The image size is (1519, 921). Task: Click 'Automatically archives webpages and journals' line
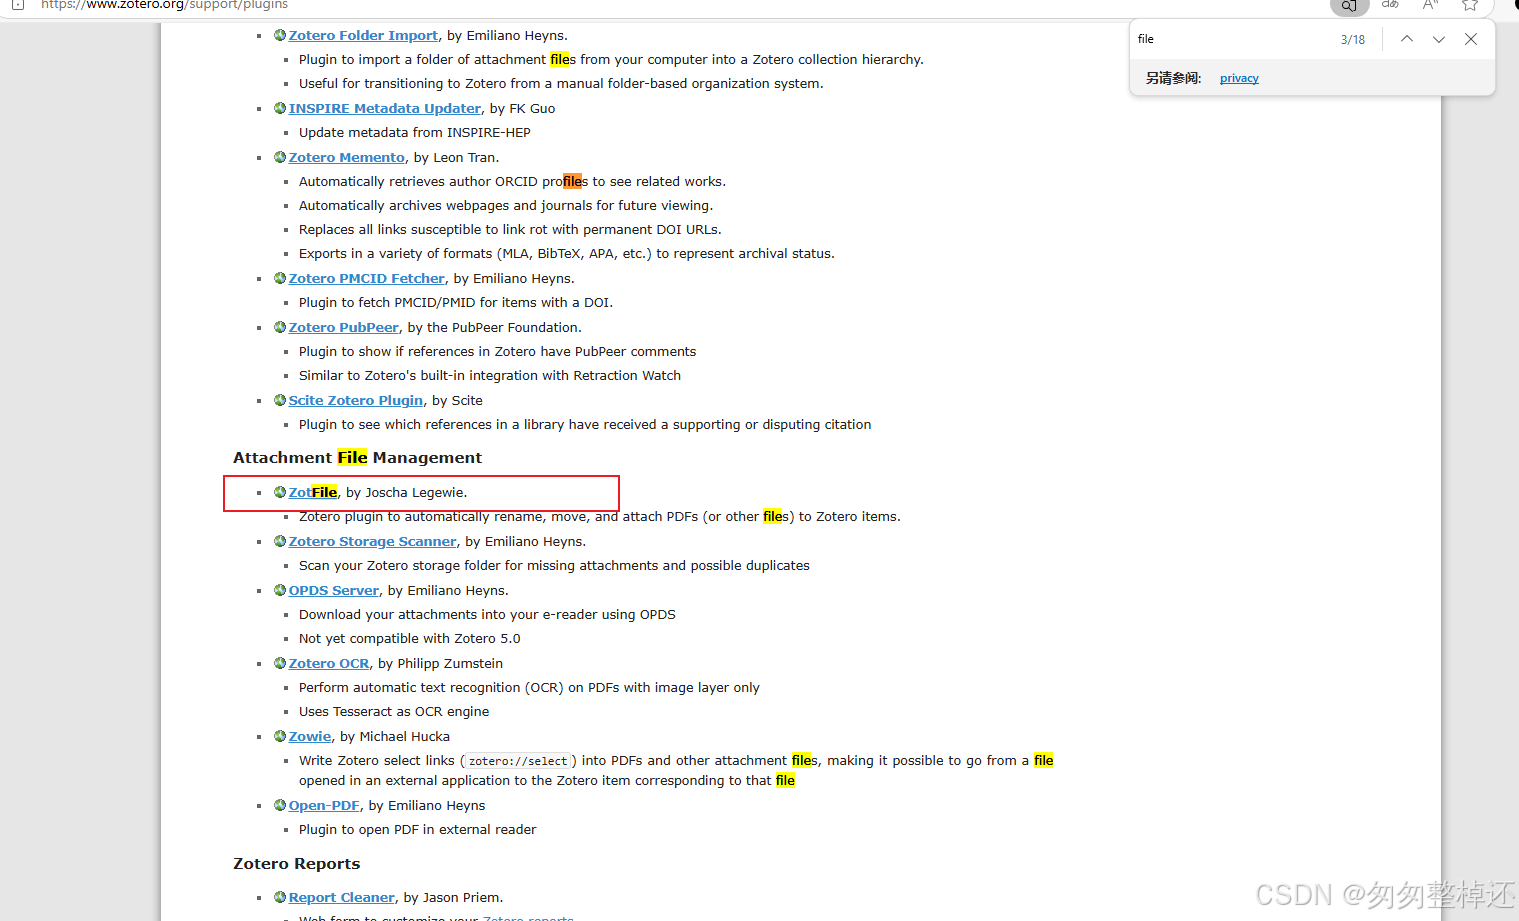(x=506, y=205)
